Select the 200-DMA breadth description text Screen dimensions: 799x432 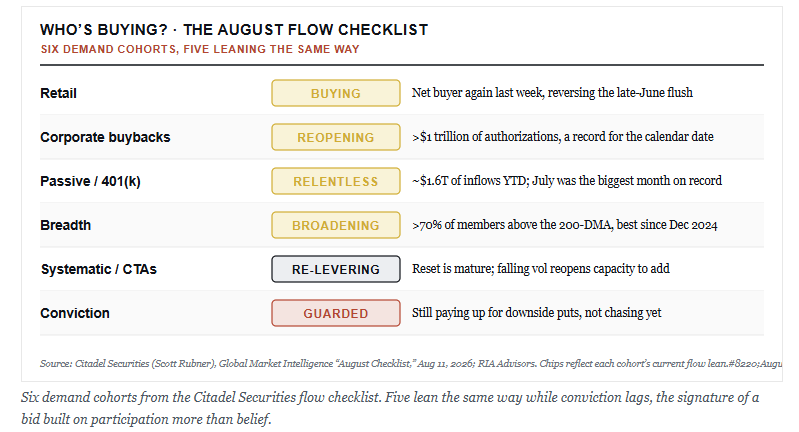point(565,225)
